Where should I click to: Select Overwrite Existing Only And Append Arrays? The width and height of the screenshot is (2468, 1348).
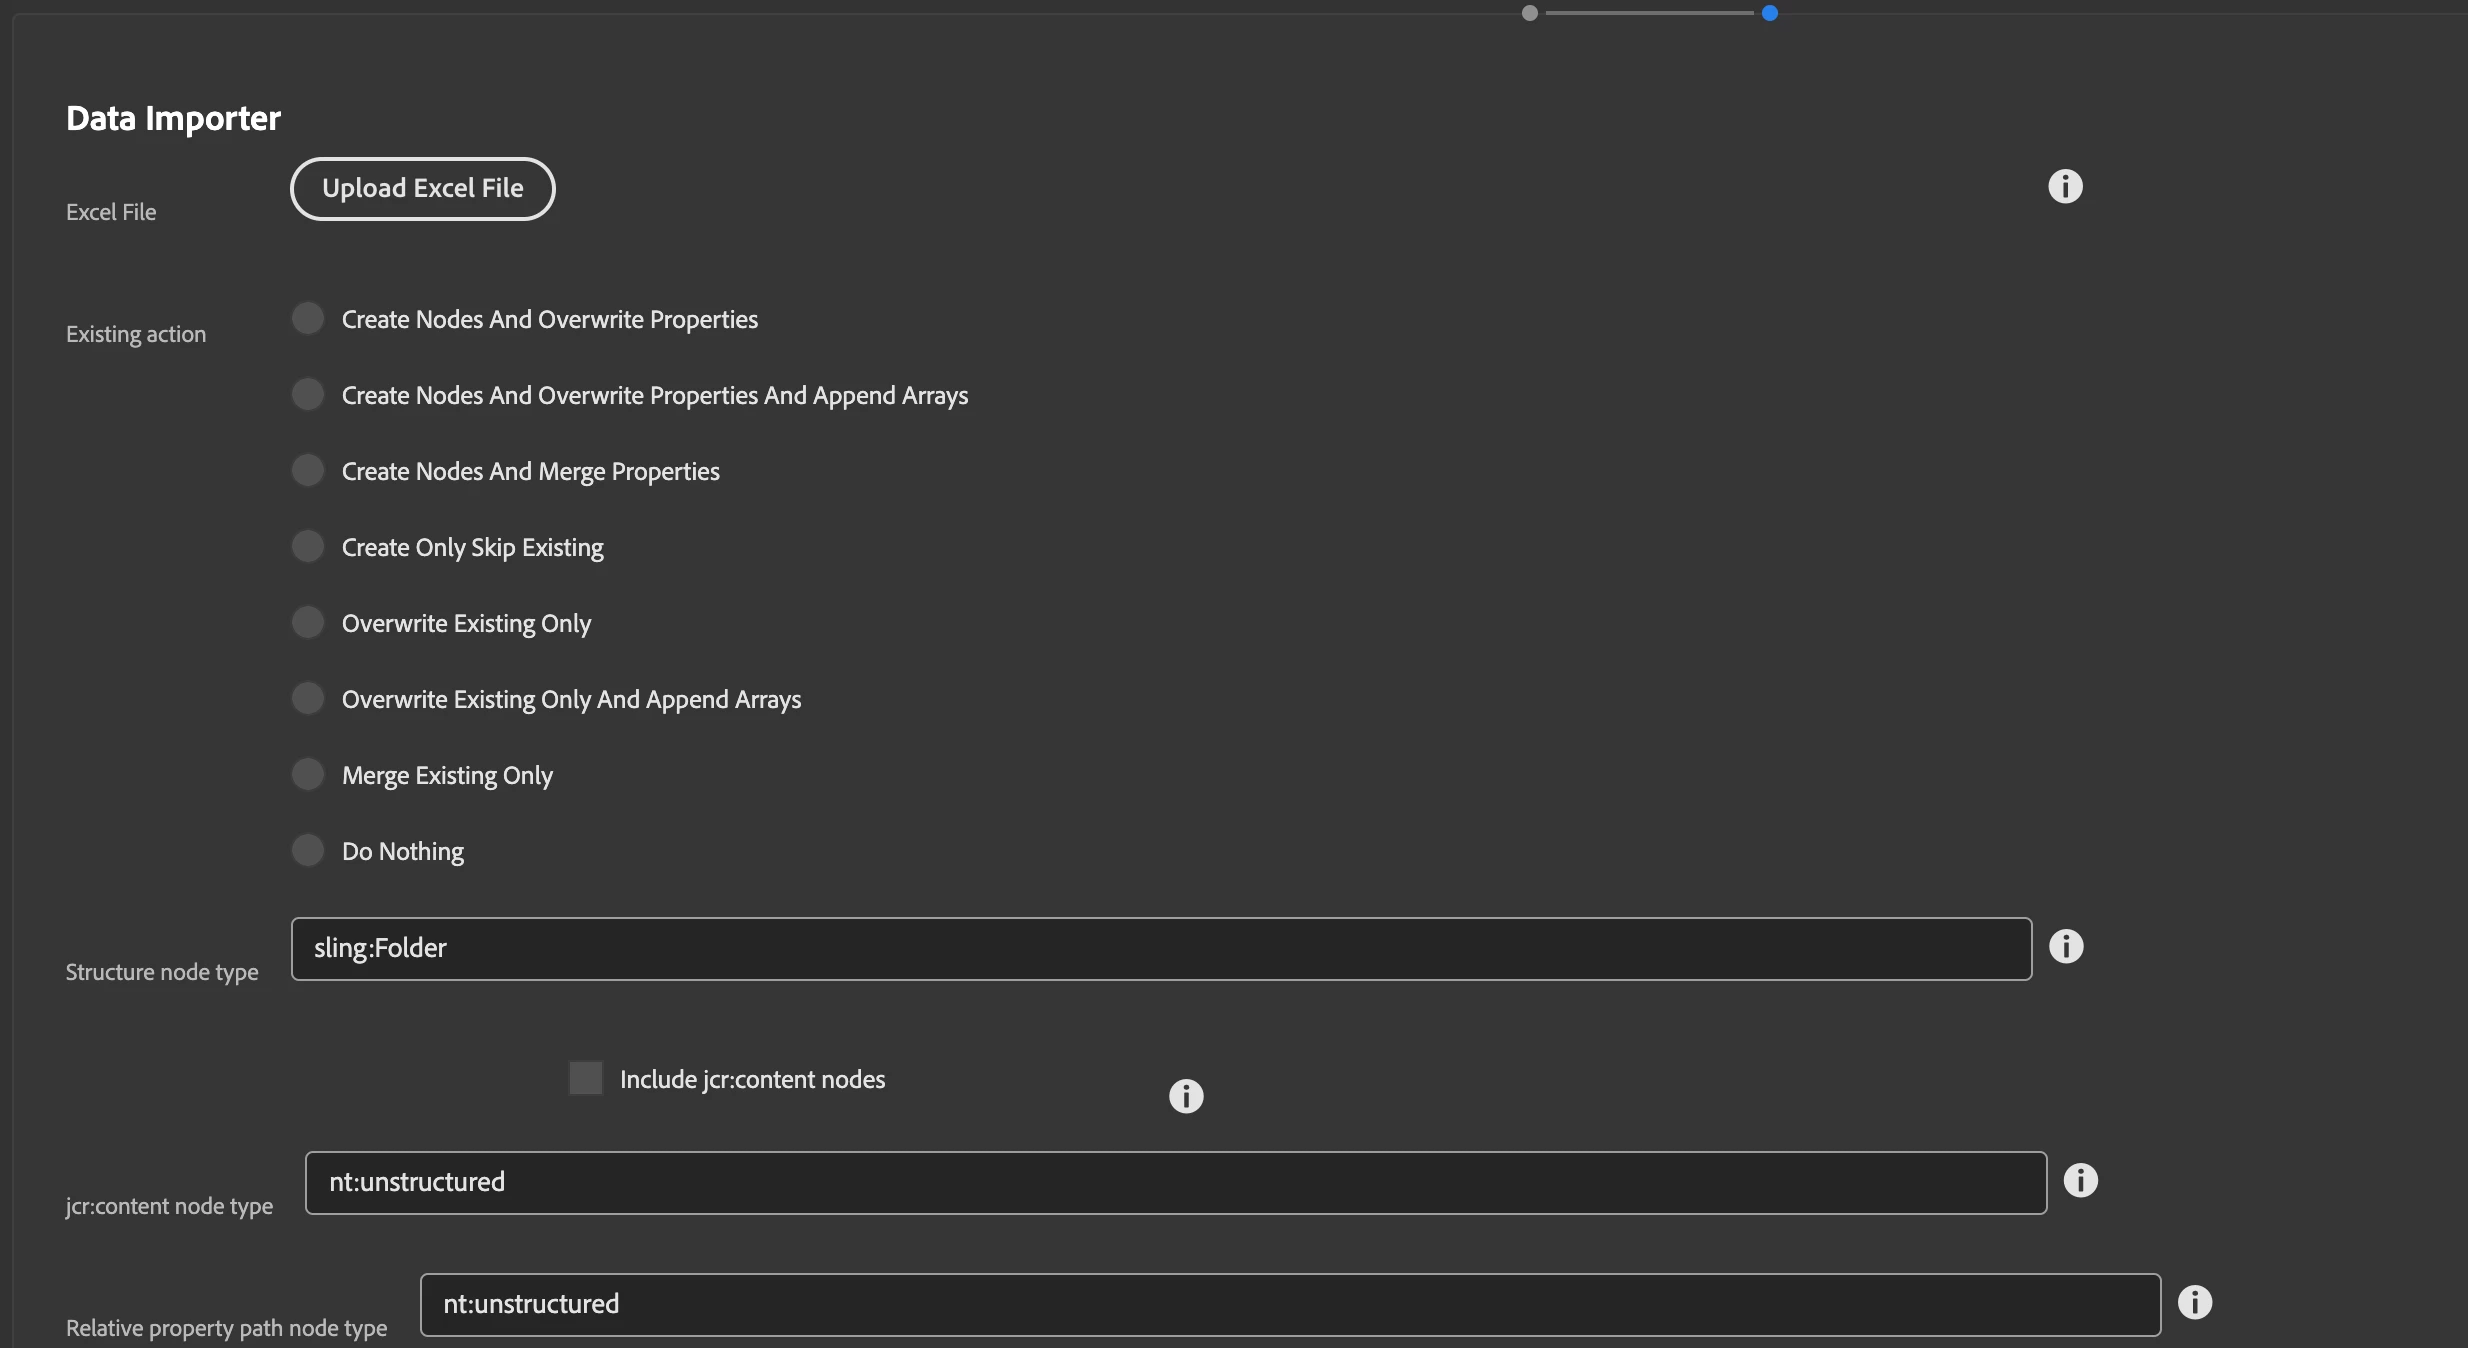pos(308,698)
